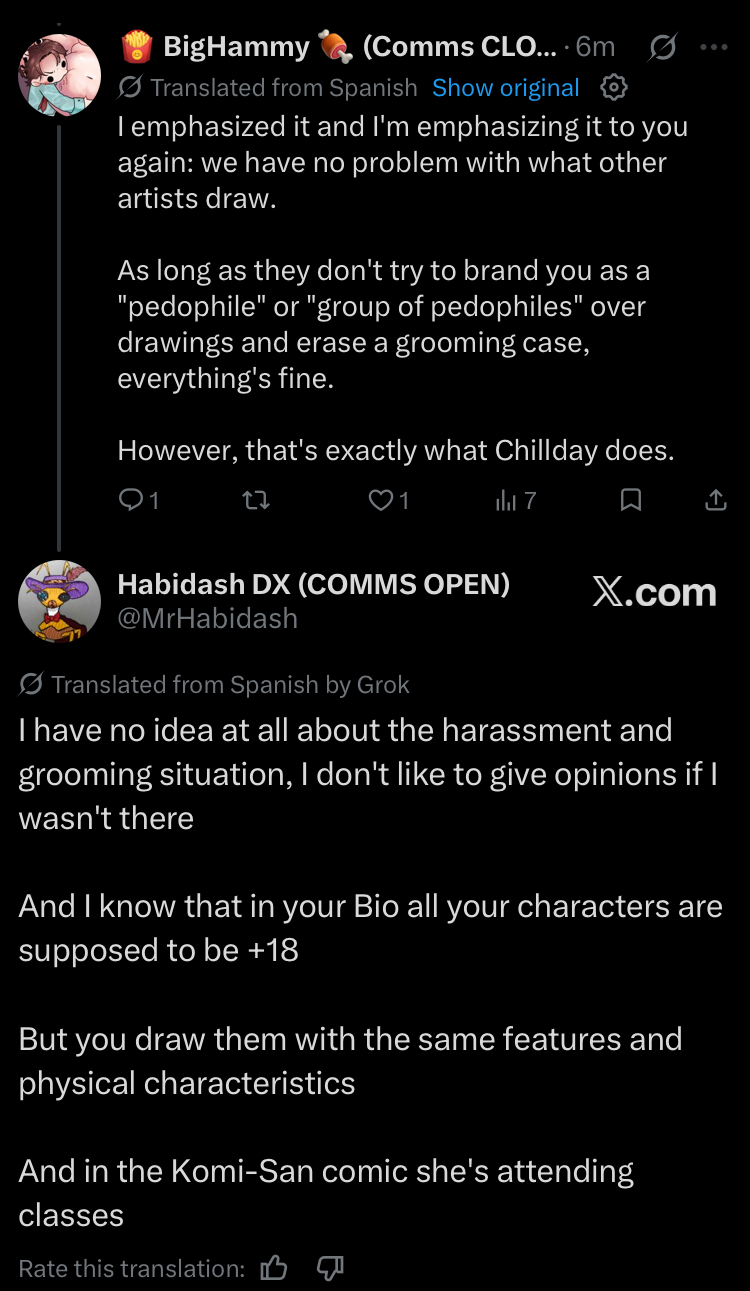
Task: Rate the translation with thumbs up
Action: point(273,1269)
